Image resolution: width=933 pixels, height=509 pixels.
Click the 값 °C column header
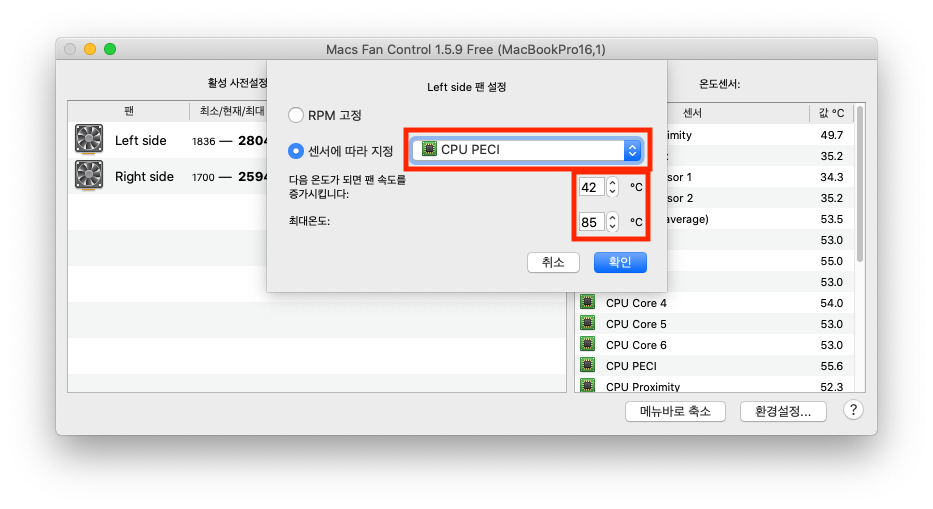tap(831, 113)
